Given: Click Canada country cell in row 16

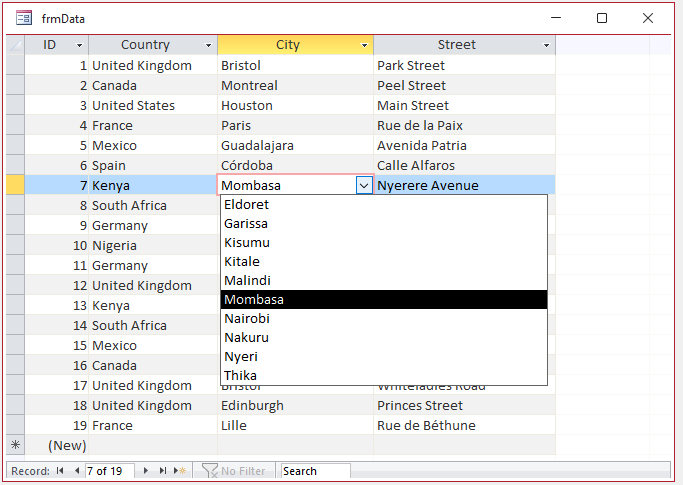Looking at the screenshot, I should (x=153, y=365).
